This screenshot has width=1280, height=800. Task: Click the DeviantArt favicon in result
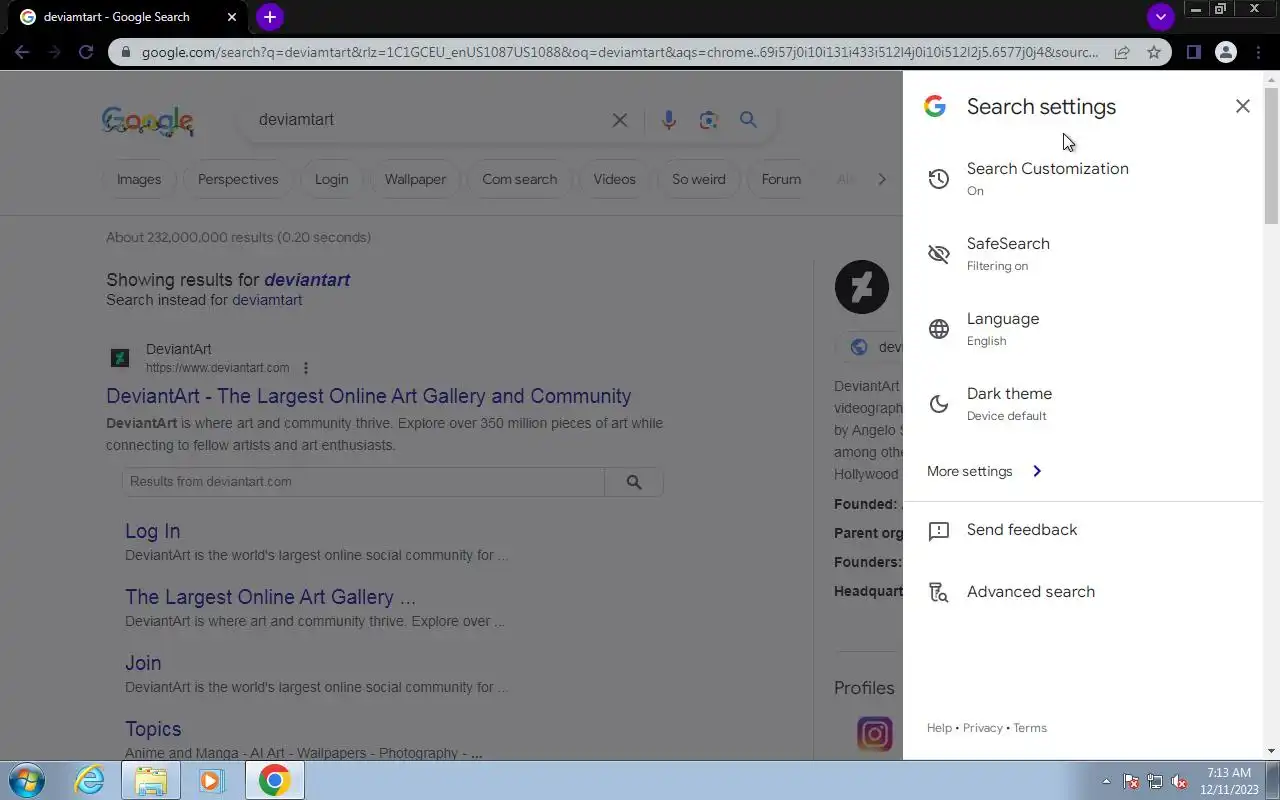(120, 358)
